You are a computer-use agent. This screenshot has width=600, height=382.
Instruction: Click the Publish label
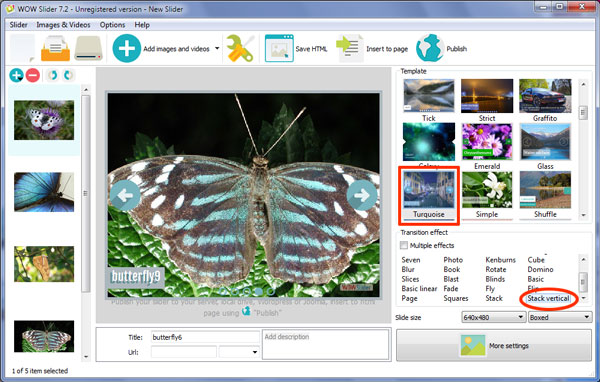pos(457,49)
